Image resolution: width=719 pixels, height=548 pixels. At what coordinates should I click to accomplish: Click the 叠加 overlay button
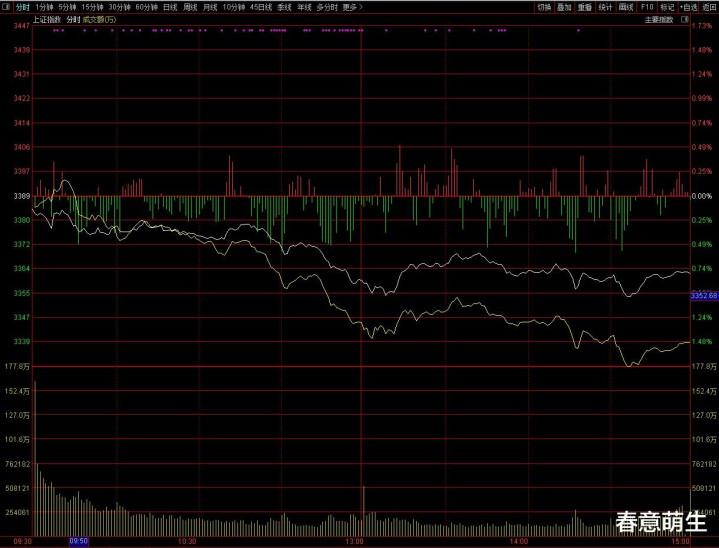click(564, 7)
